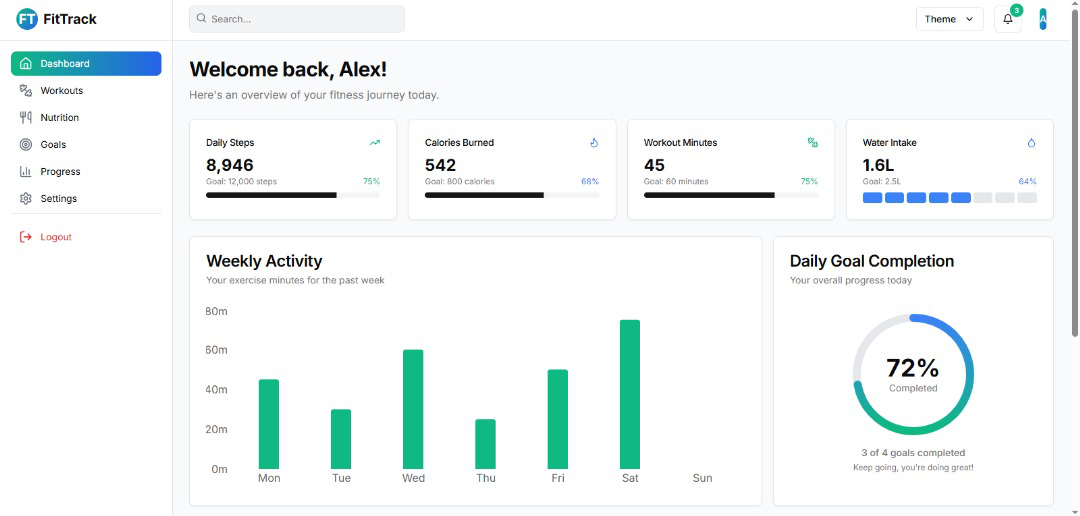1080x516 pixels.
Task: Click "Welcome back, Alex!" heading
Action: [x=288, y=70]
